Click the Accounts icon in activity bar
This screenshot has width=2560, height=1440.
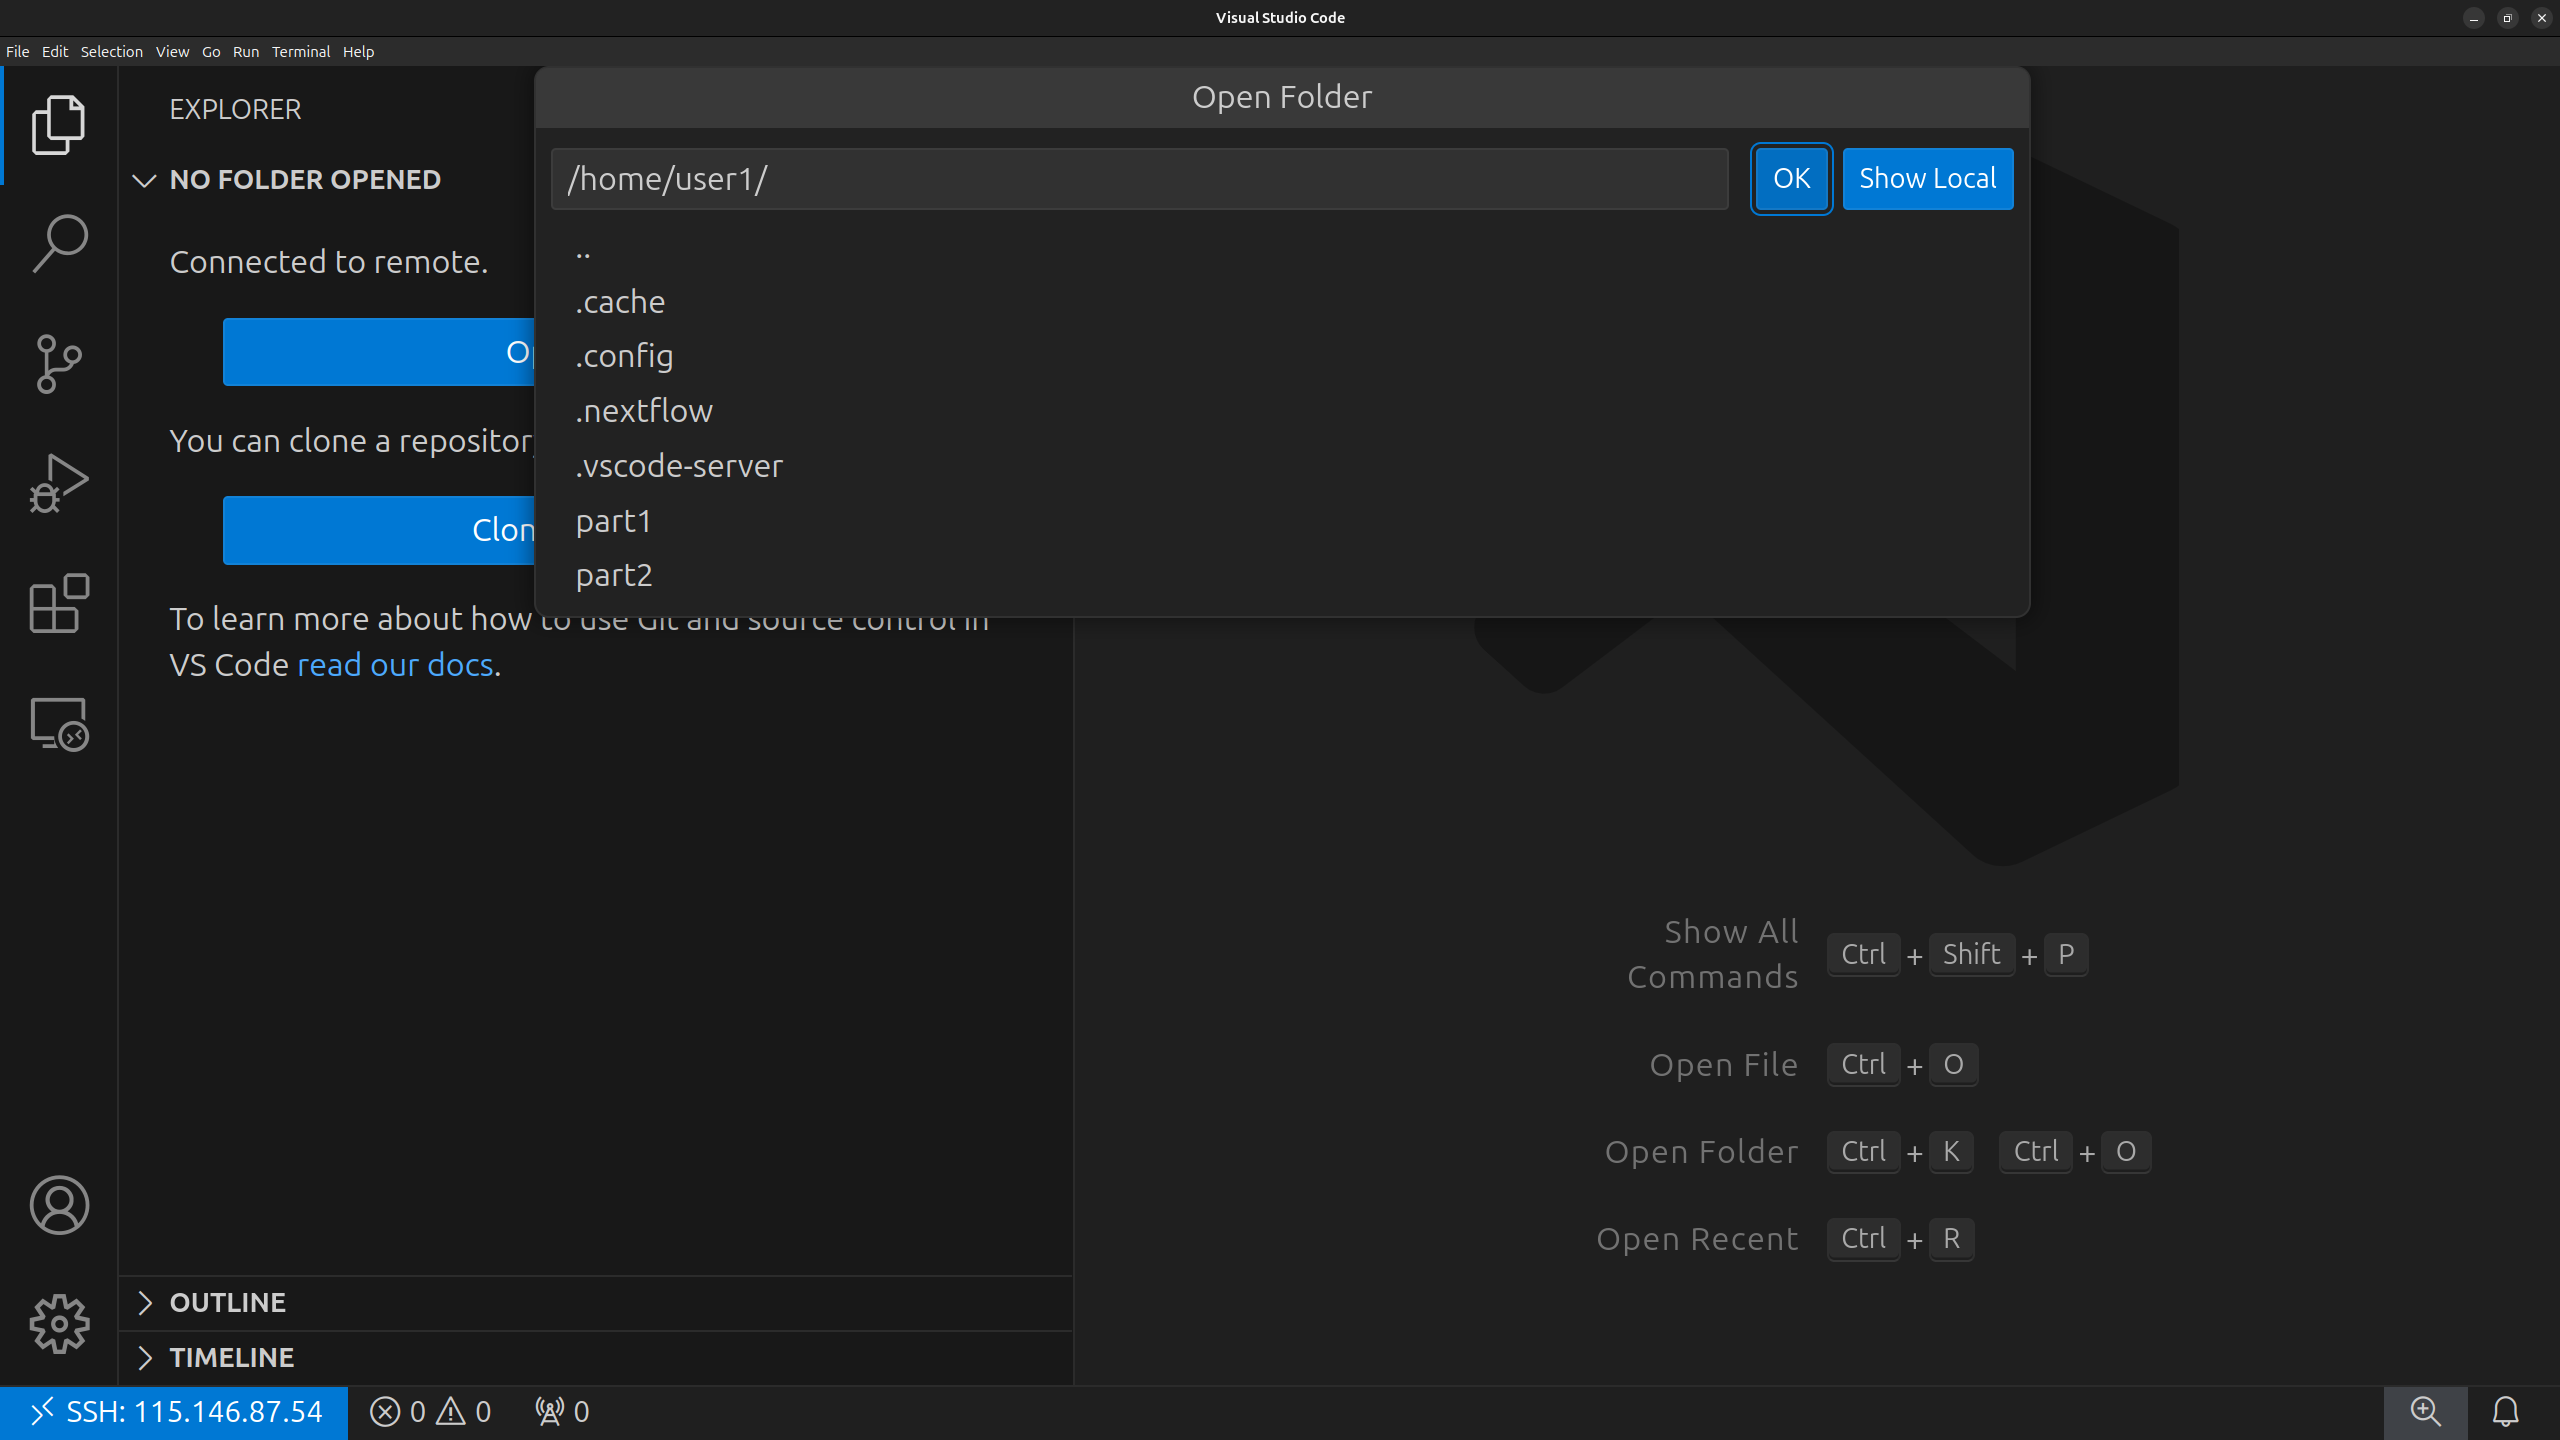[x=59, y=1205]
